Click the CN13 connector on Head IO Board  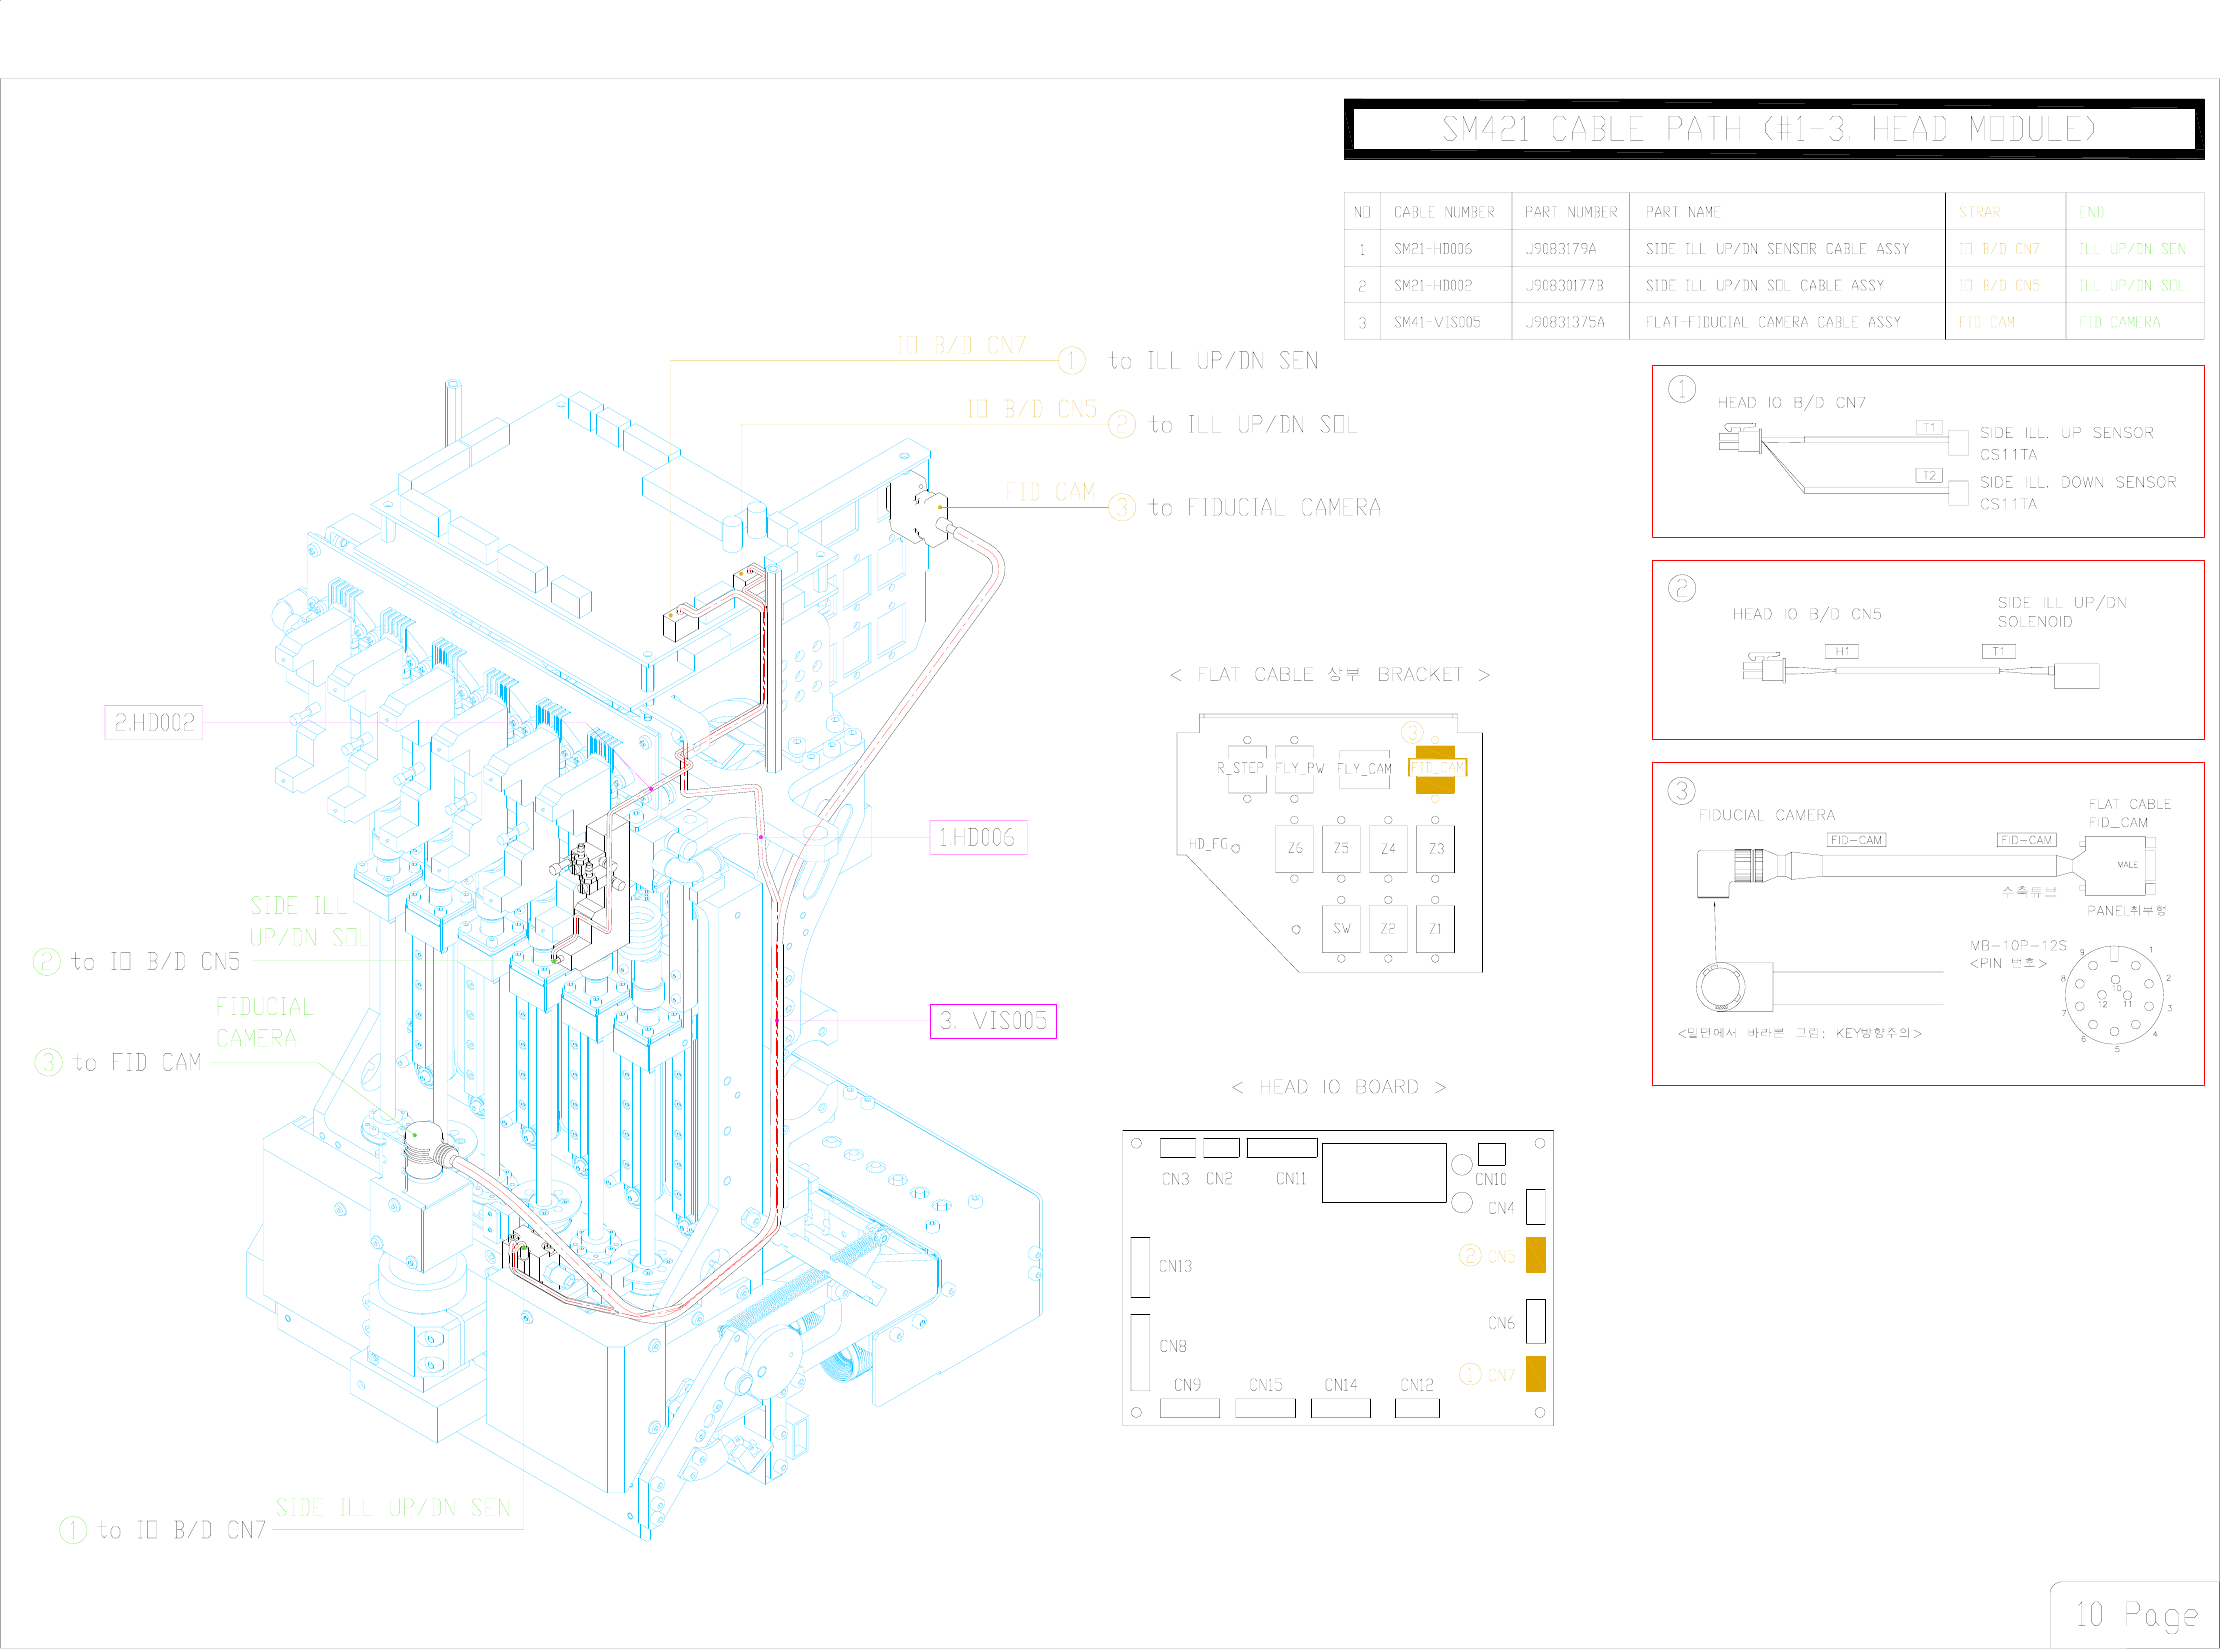(x=1140, y=1266)
